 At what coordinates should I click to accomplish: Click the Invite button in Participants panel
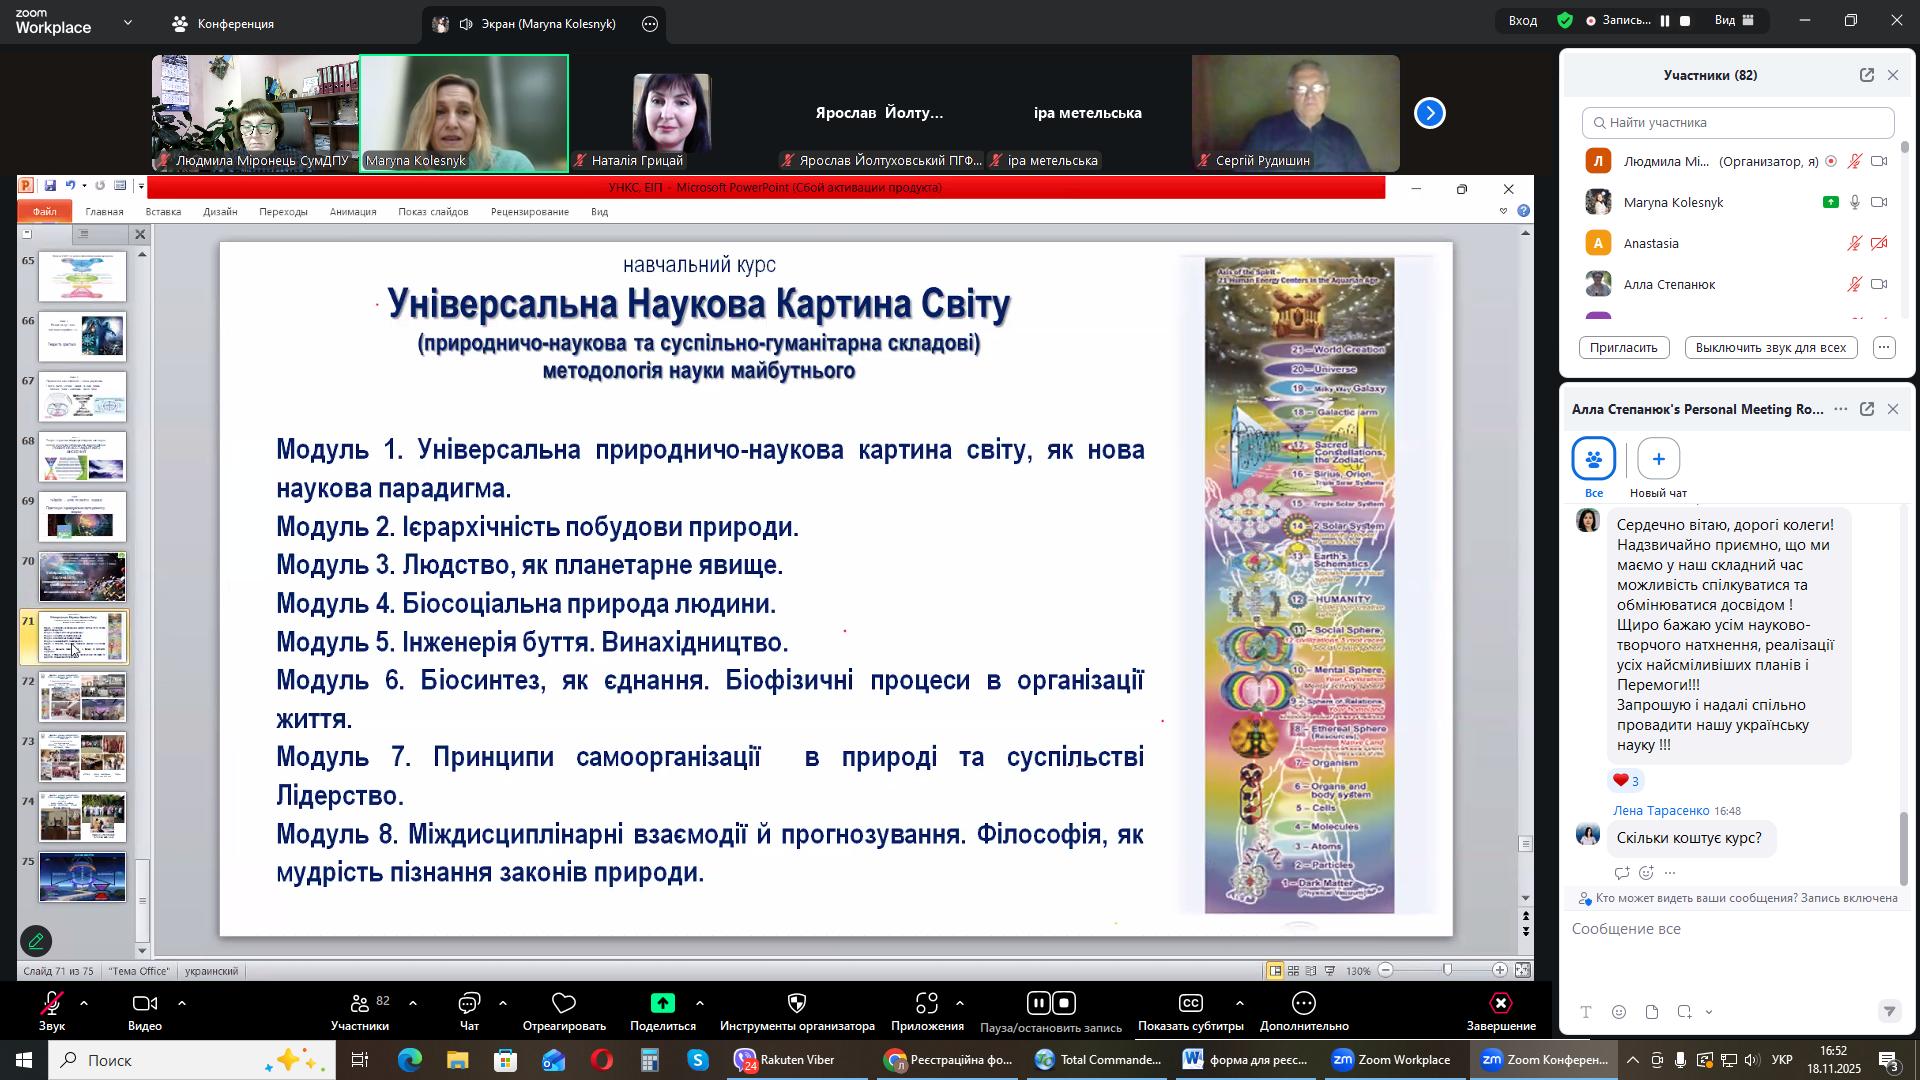coord(1624,348)
